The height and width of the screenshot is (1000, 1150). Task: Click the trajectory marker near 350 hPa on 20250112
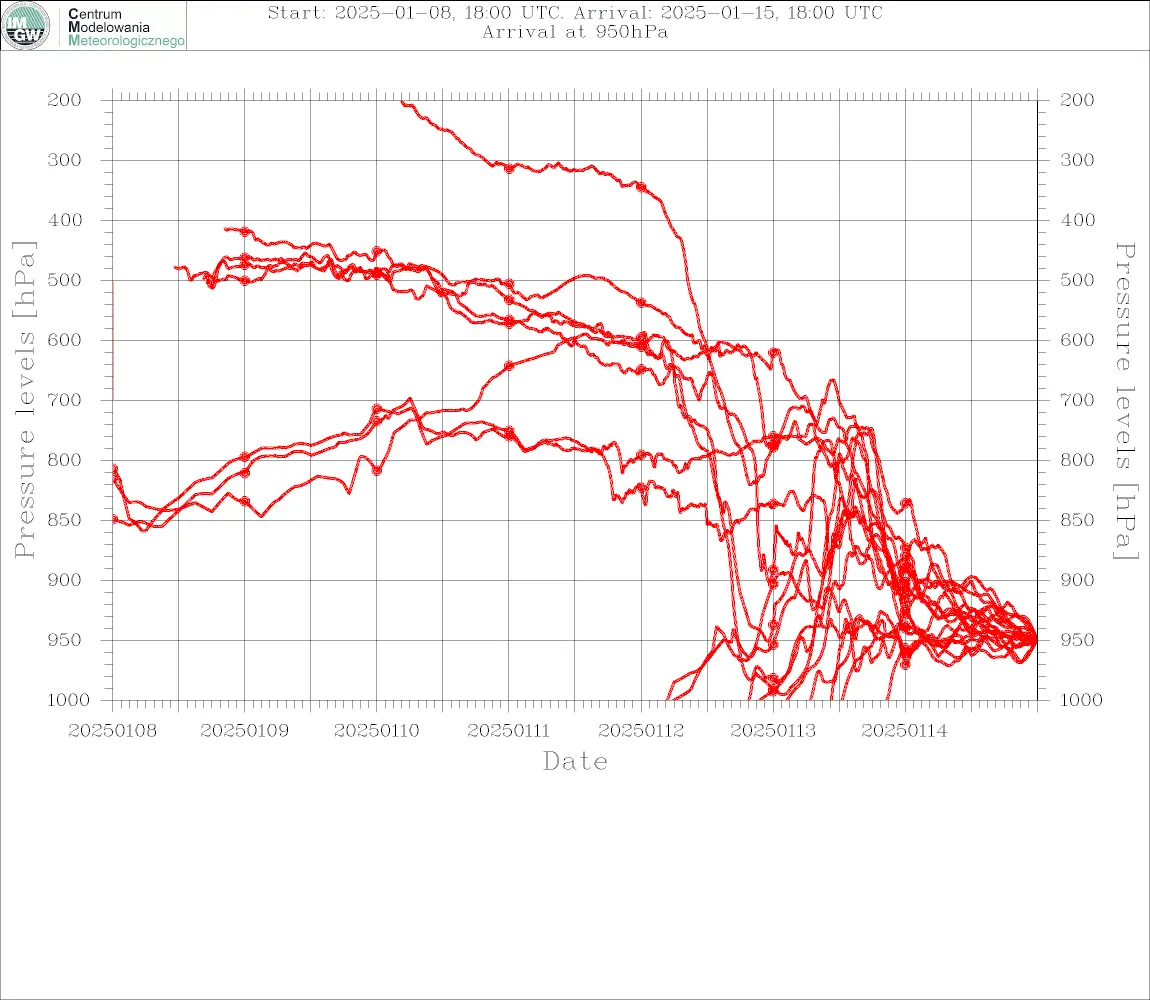coord(641,187)
